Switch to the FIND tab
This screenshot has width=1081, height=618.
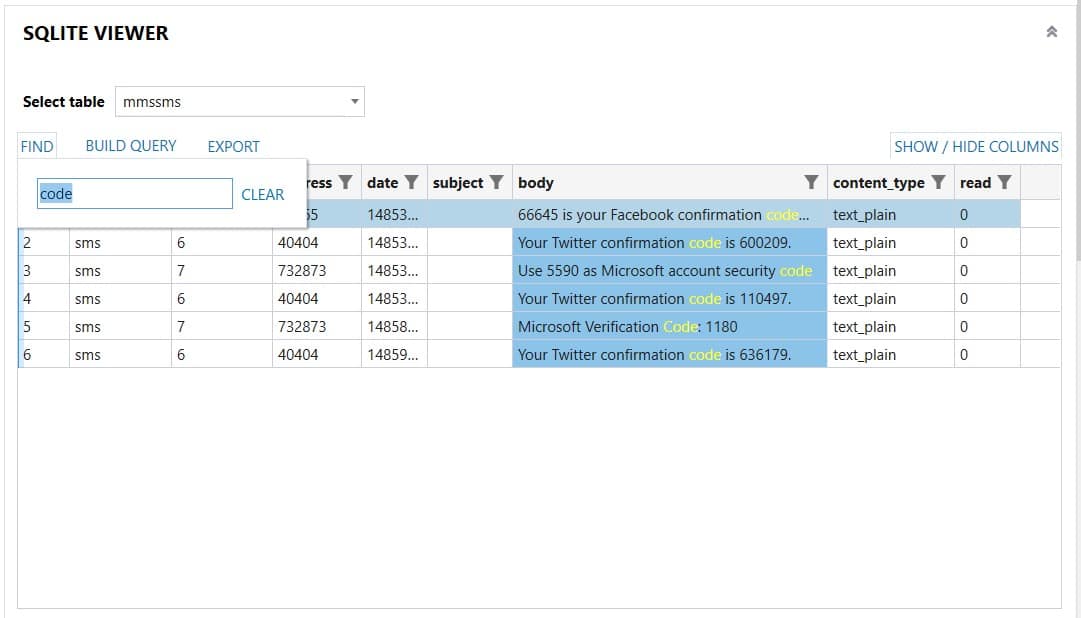[x=36, y=146]
